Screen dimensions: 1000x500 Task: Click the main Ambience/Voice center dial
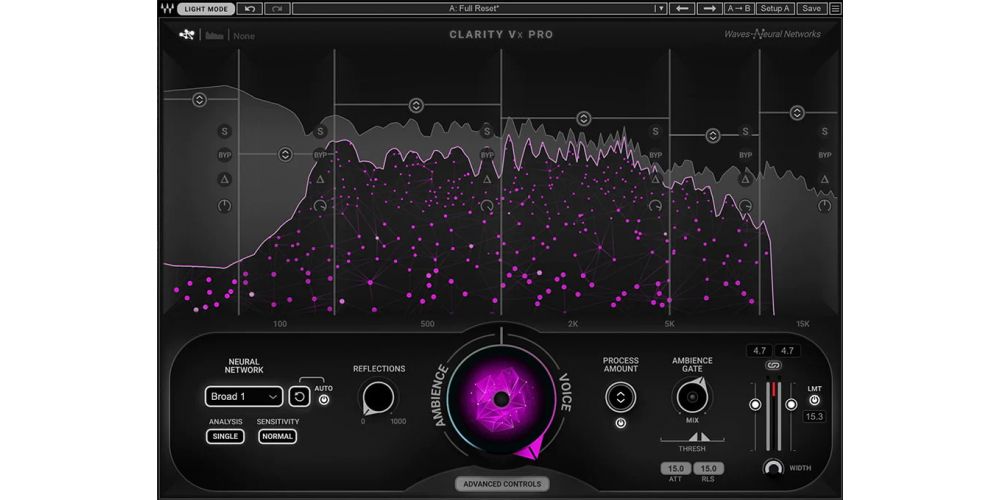(501, 400)
